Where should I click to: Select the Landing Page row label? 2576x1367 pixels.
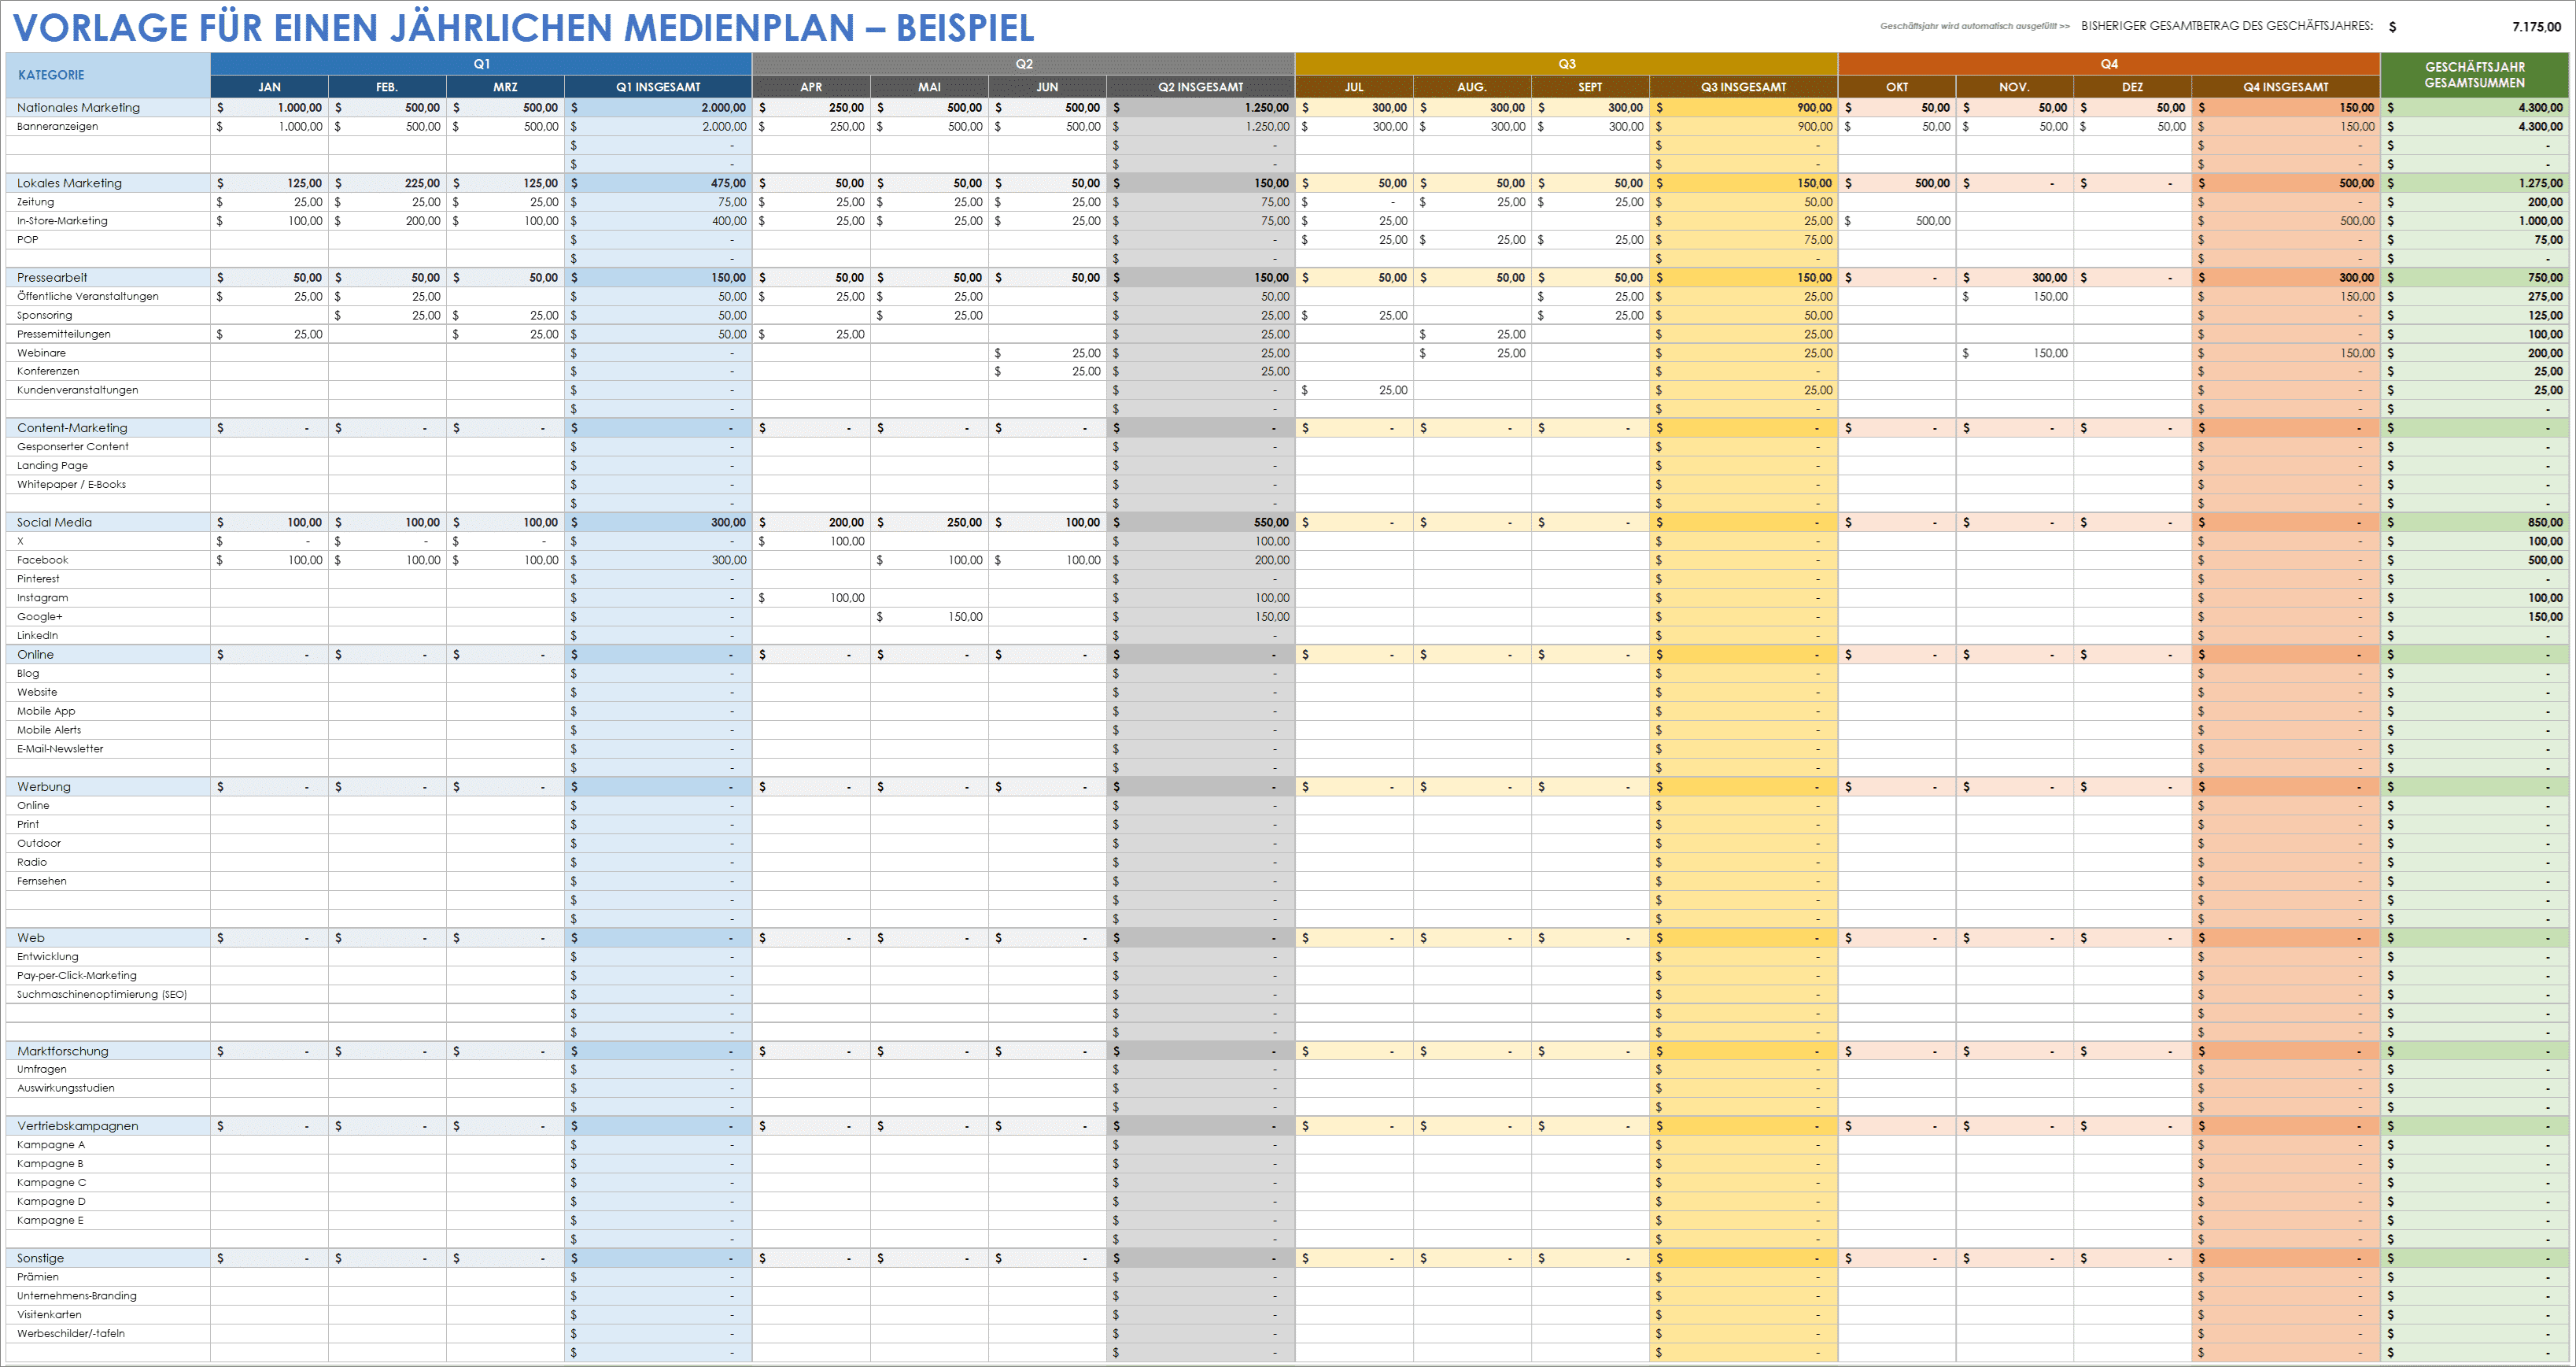tap(52, 466)
